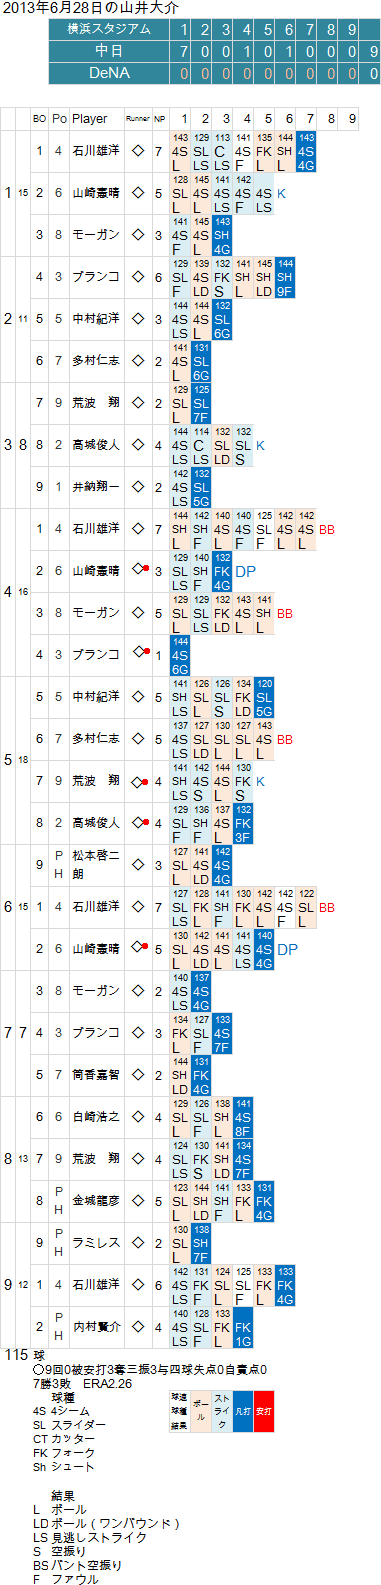The image size is (381, 1585).
Task: Click the runner diamond icon for 井納翔一
Action: (138, 487)
